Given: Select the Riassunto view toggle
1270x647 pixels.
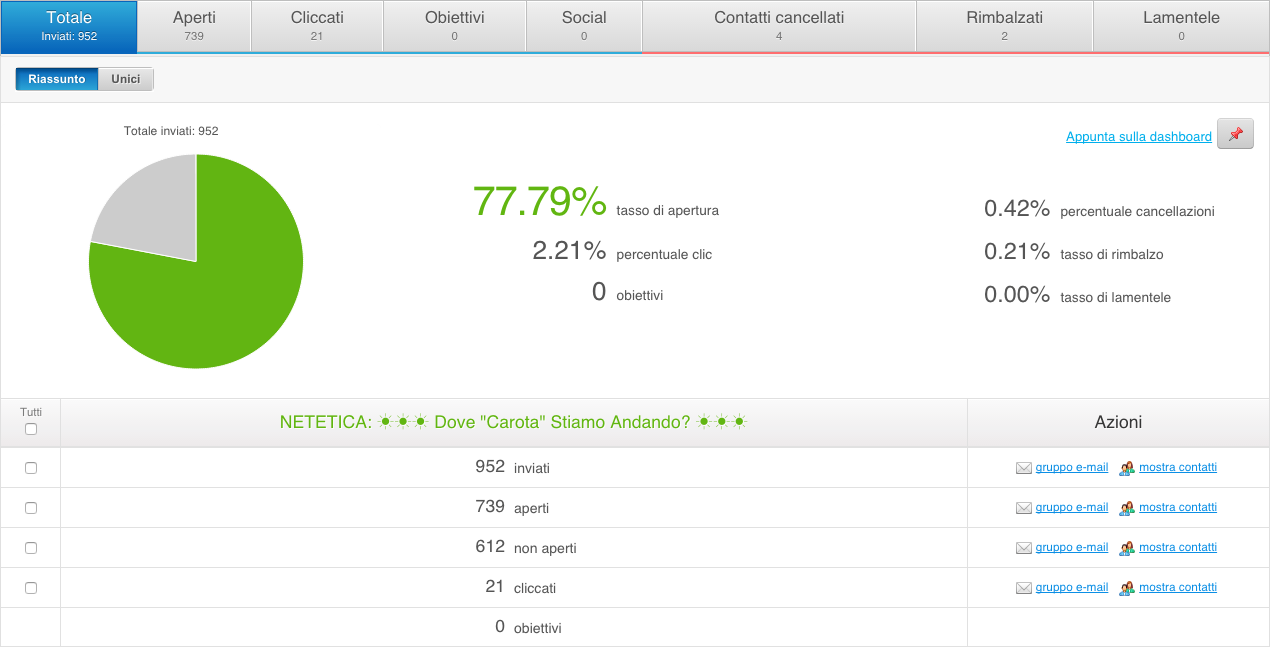Looking at the screenshot, I should pos(57,79).
